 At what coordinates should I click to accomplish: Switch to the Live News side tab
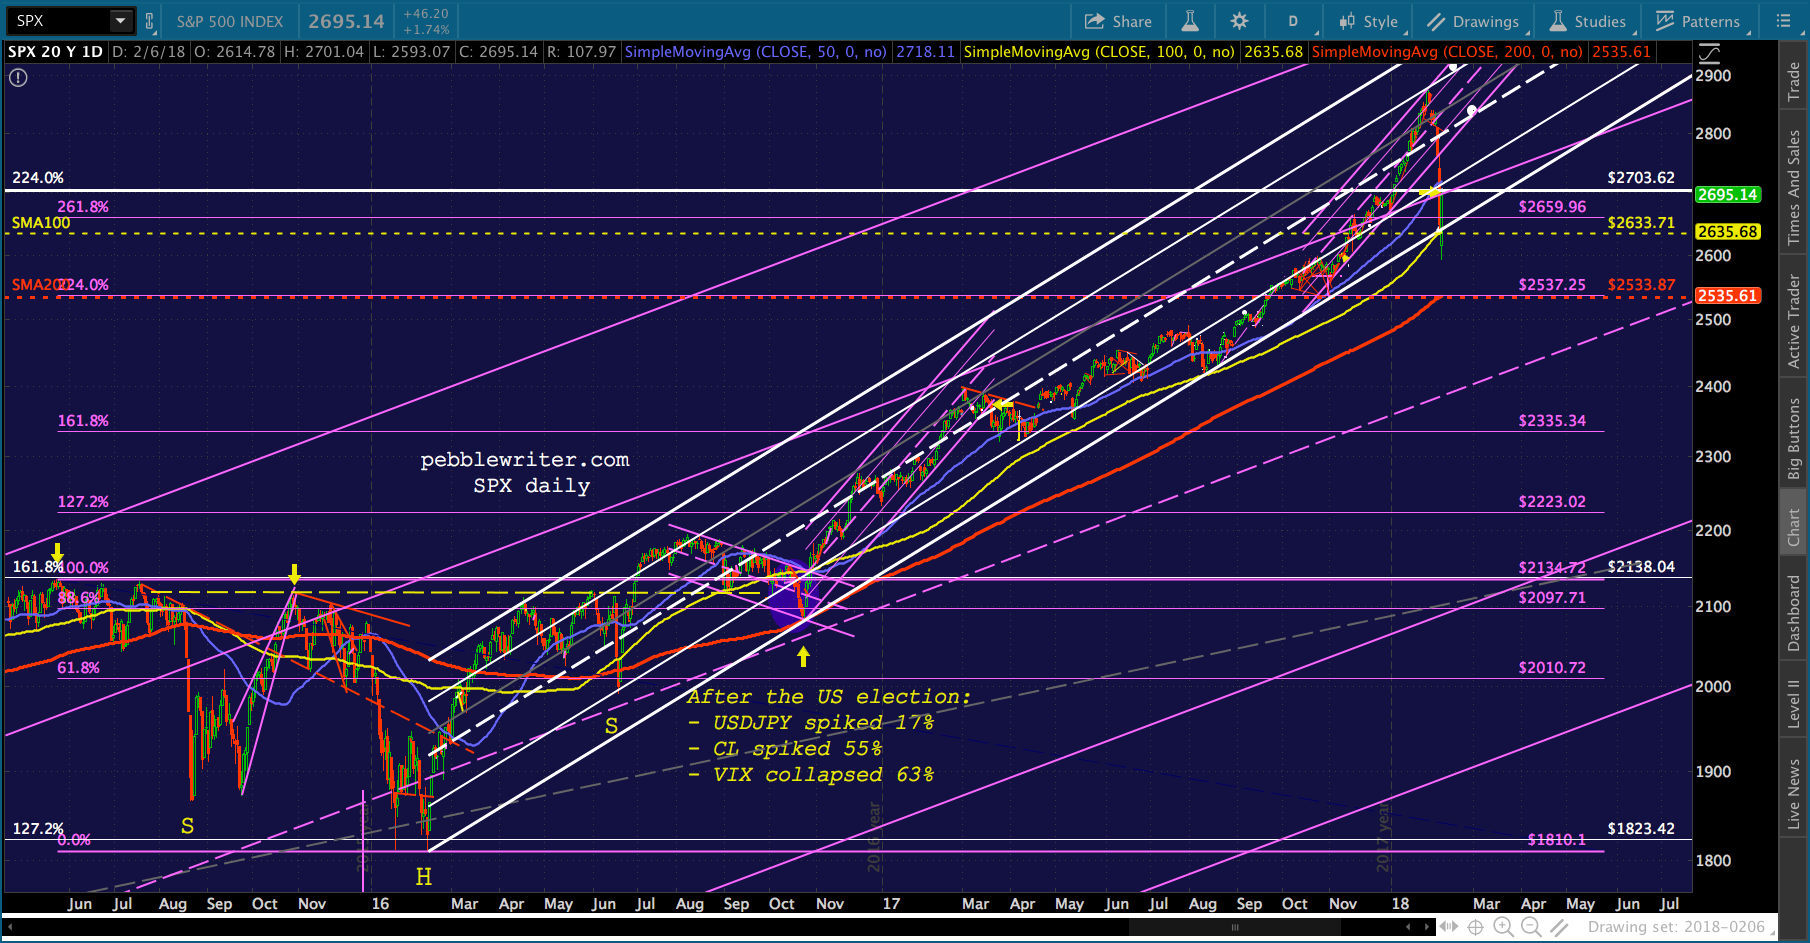coord(1794,794)
